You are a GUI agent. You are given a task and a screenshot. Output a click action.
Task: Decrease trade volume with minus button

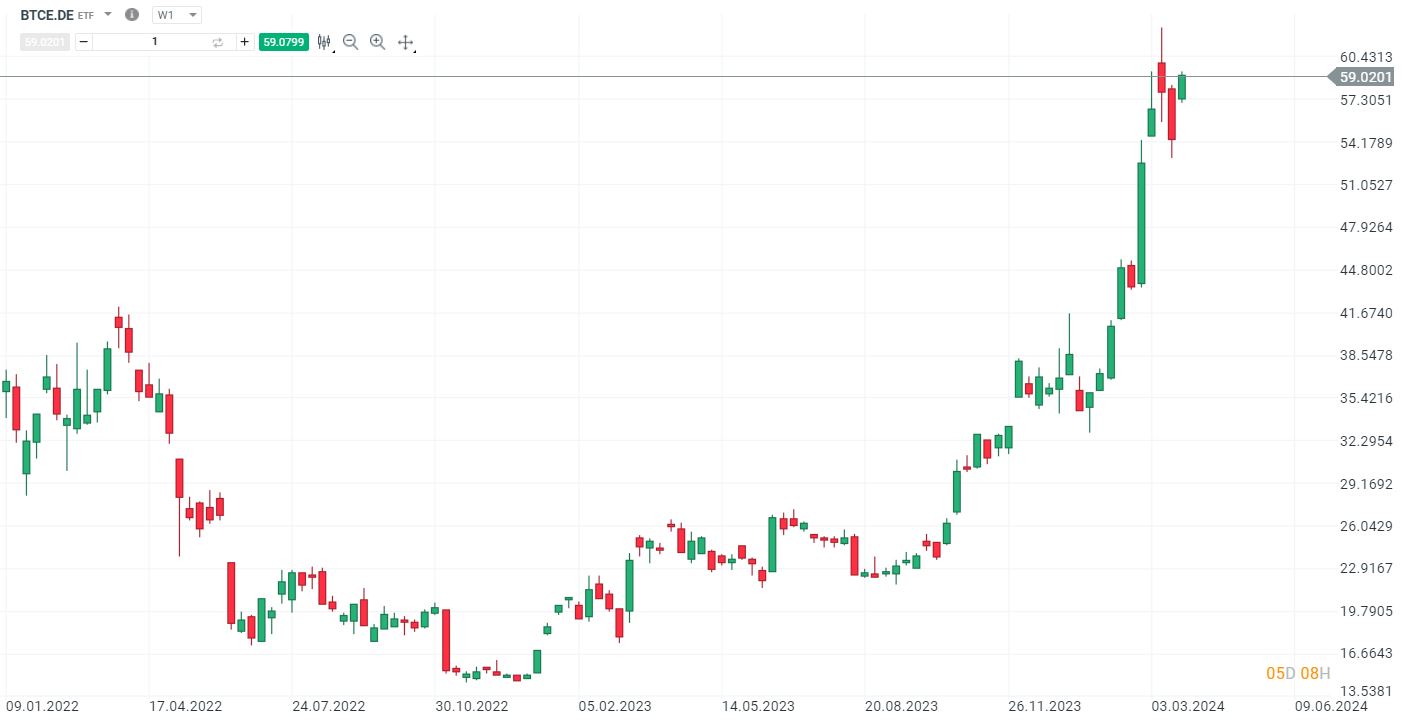83,42
